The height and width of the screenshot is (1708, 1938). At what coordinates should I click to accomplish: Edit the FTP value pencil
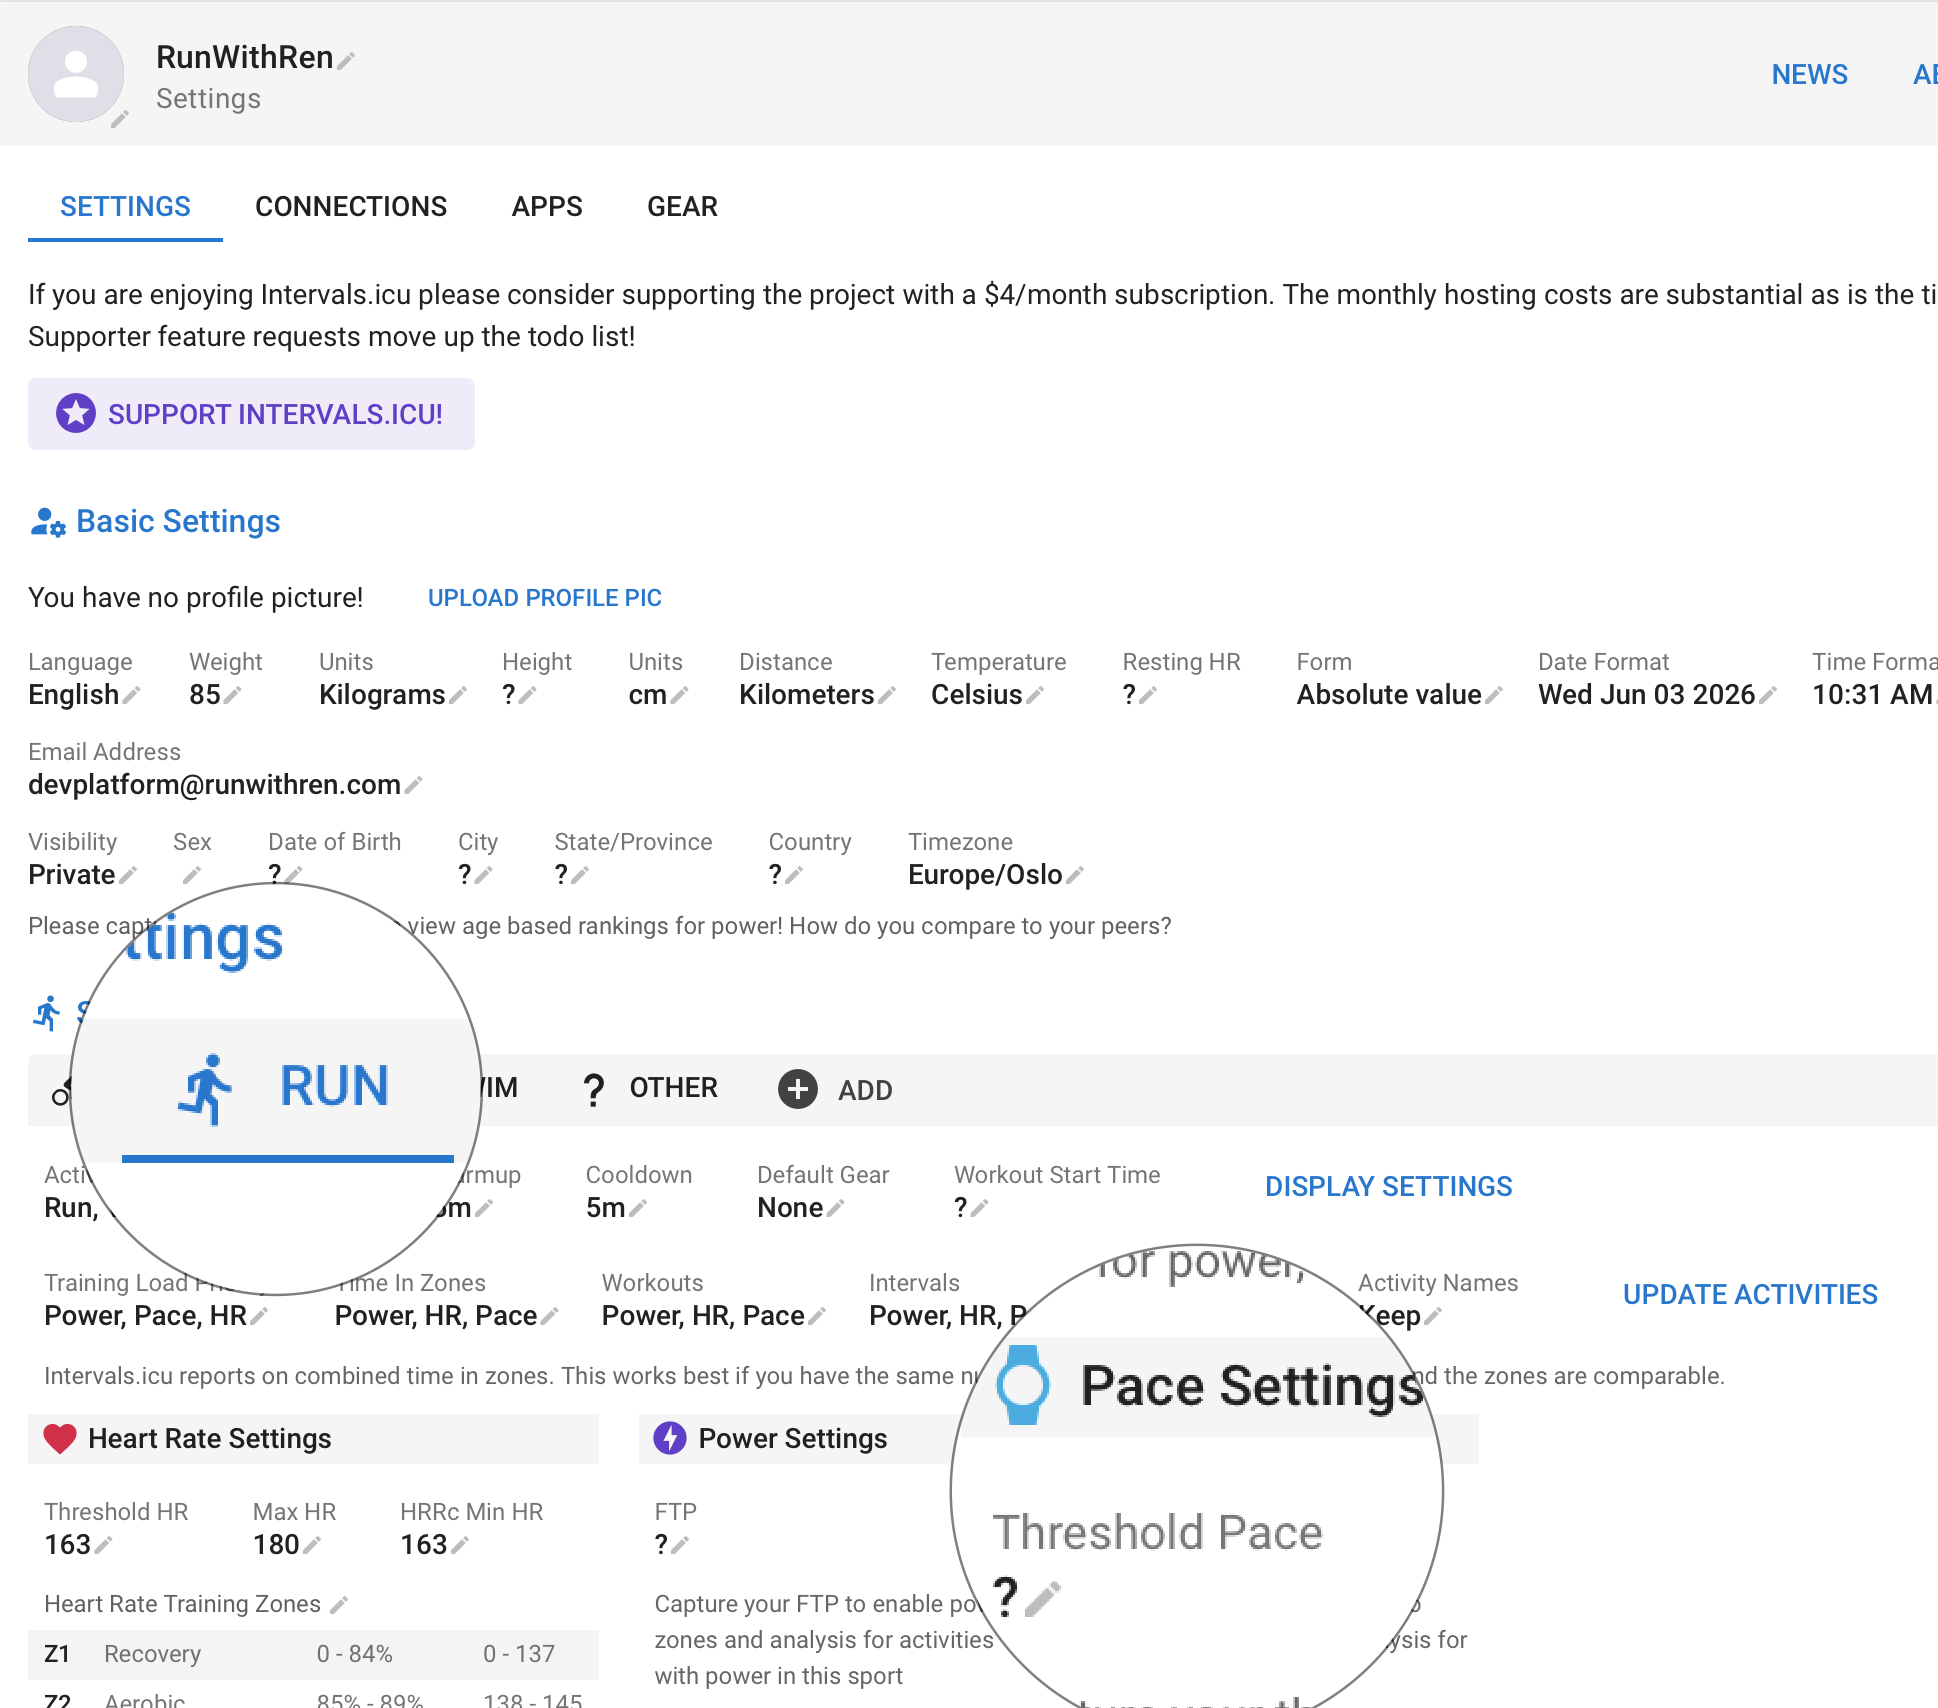click(x=680, y=1545)
